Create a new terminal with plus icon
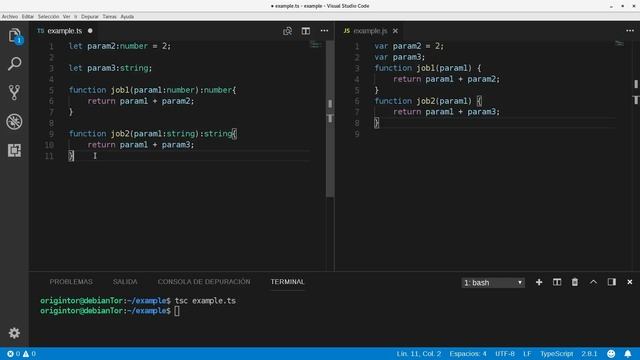Viewport: 640px width, 360px height. 539,282
